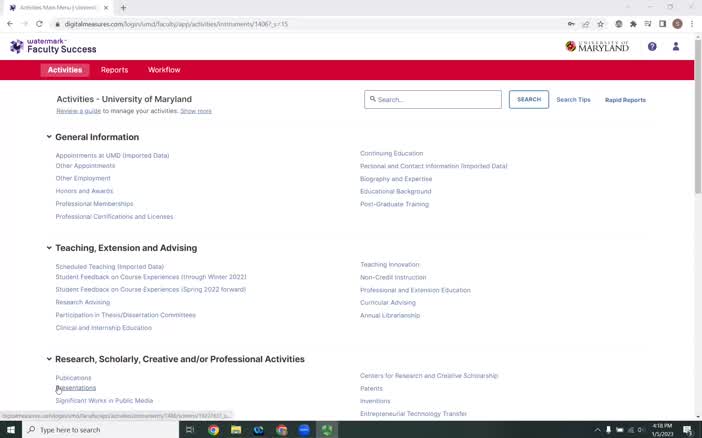Click the Watermark Faculty Success logo
The height and width of the screenshot is (438, 702).
53,46
